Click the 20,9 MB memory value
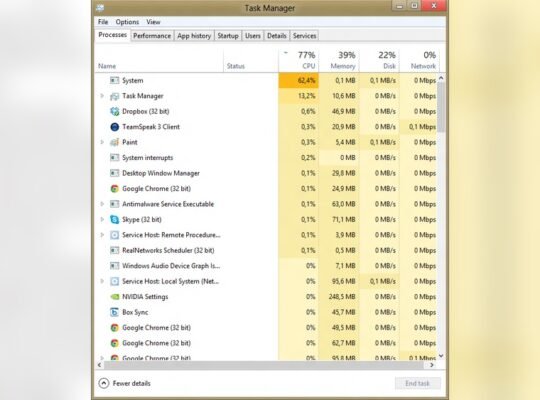Image resolution: width=540 pixels, height=400 pixels. coord(343,127)
